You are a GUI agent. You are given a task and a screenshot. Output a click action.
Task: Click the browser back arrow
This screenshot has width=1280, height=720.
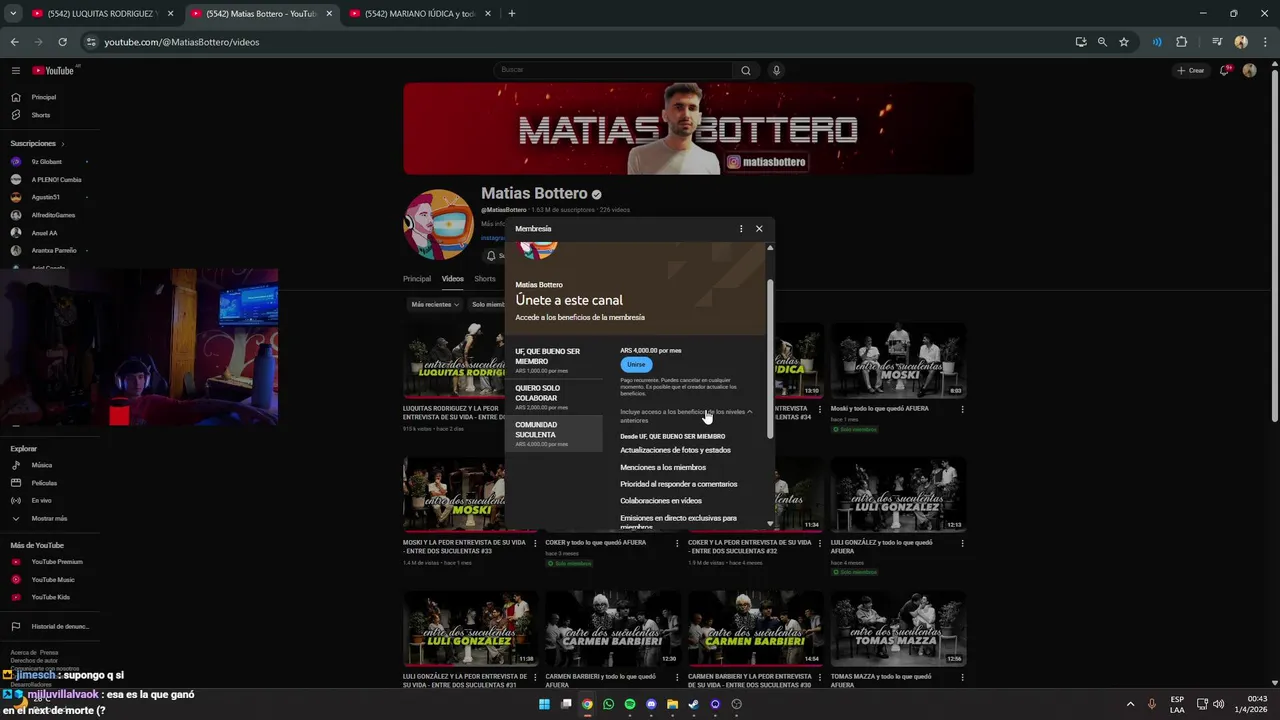click(14, 42)
